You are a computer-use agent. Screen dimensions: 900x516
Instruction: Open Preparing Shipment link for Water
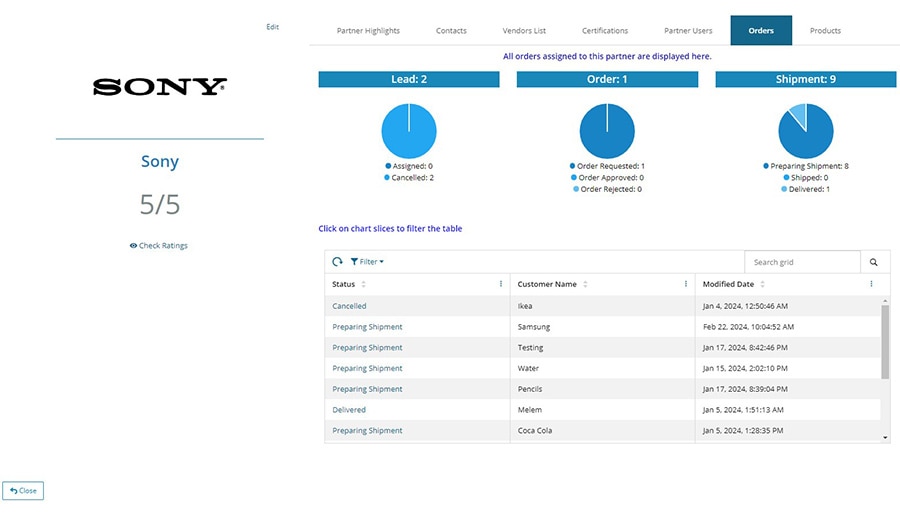pos(367,368)
